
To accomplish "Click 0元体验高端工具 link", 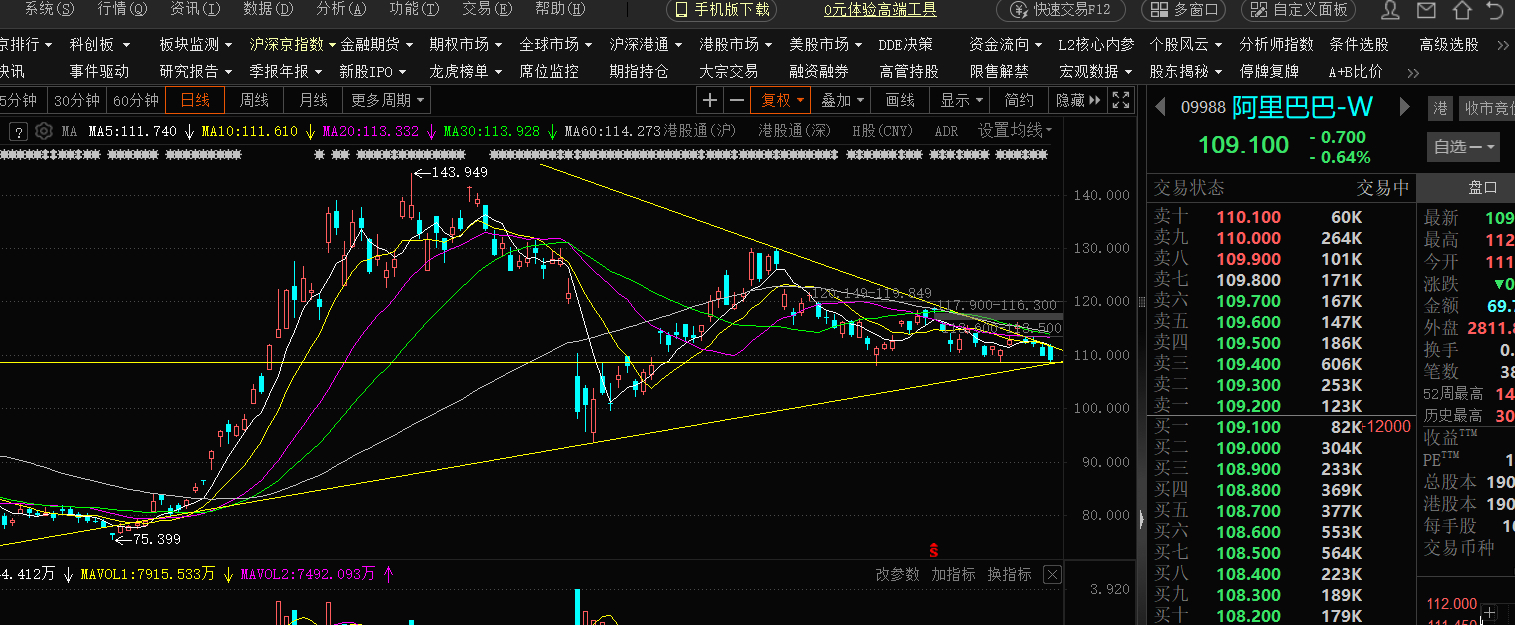I will click(x=880, y=10).
